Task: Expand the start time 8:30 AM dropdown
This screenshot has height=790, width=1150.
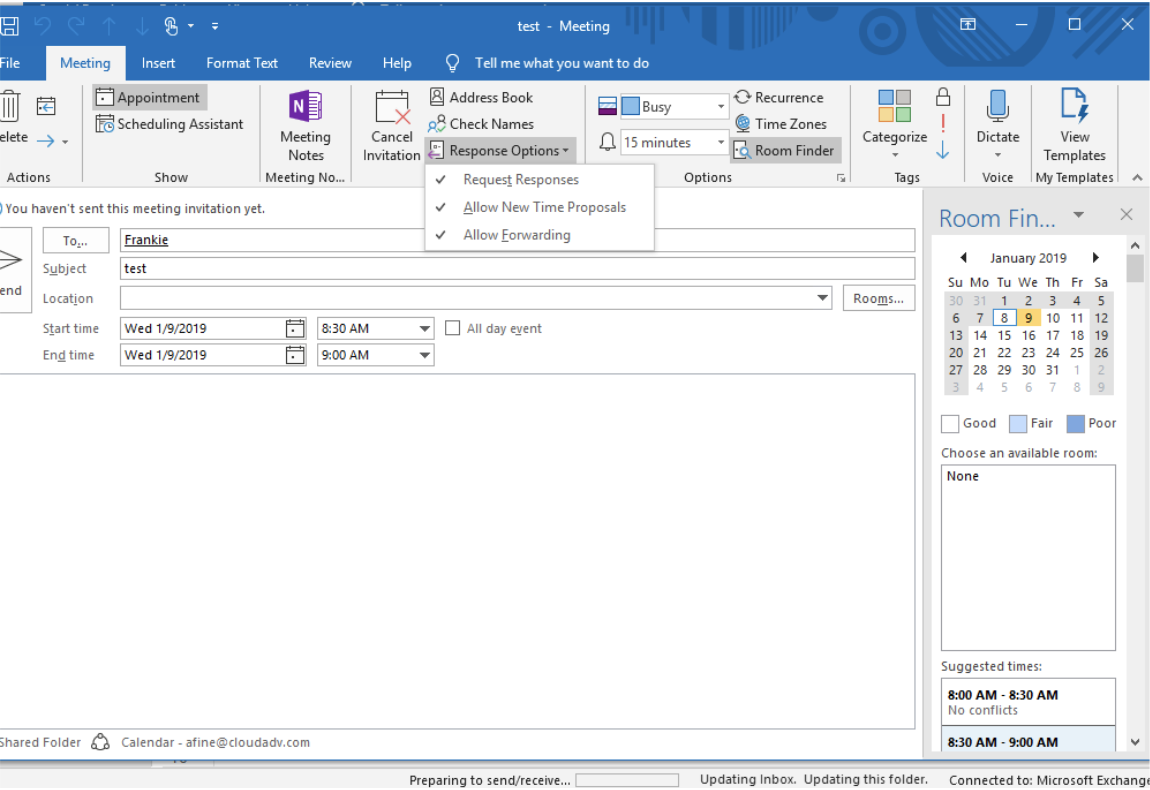Action: tap(425, 328)
